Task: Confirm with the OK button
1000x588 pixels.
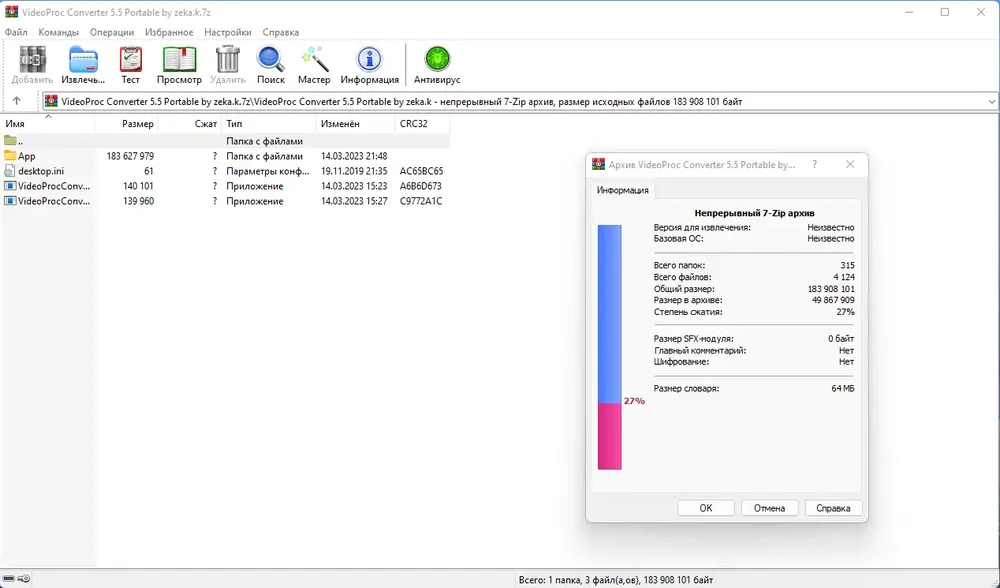Action: (706, 508)
